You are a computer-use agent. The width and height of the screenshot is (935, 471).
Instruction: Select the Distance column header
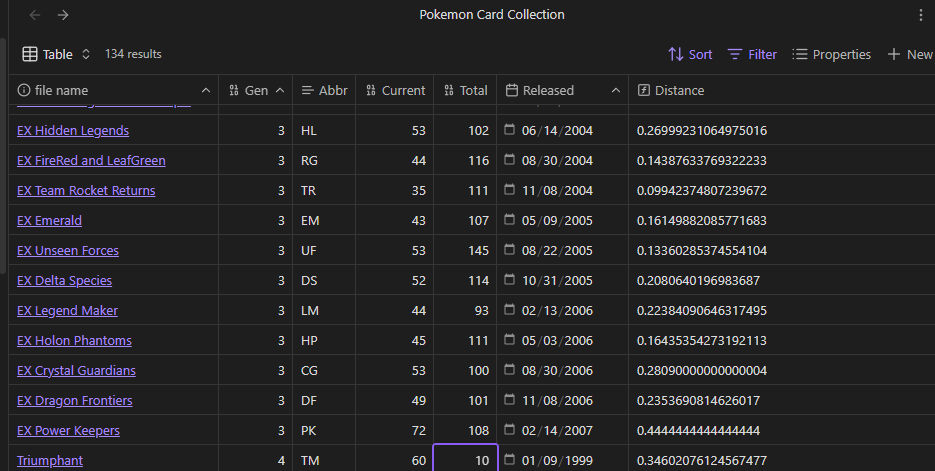tap(671, 91)
